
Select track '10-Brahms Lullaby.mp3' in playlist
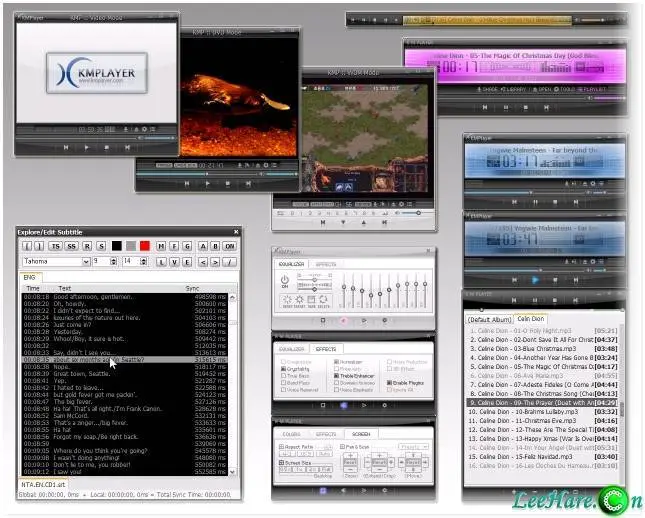click(543, 412)
